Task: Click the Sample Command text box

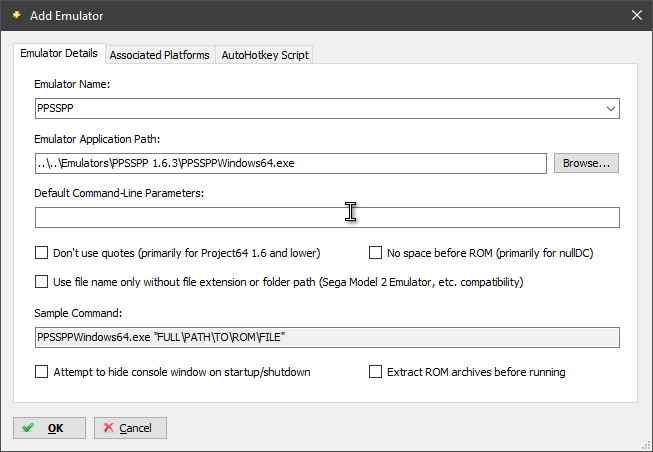Action: tap(327, 337)
